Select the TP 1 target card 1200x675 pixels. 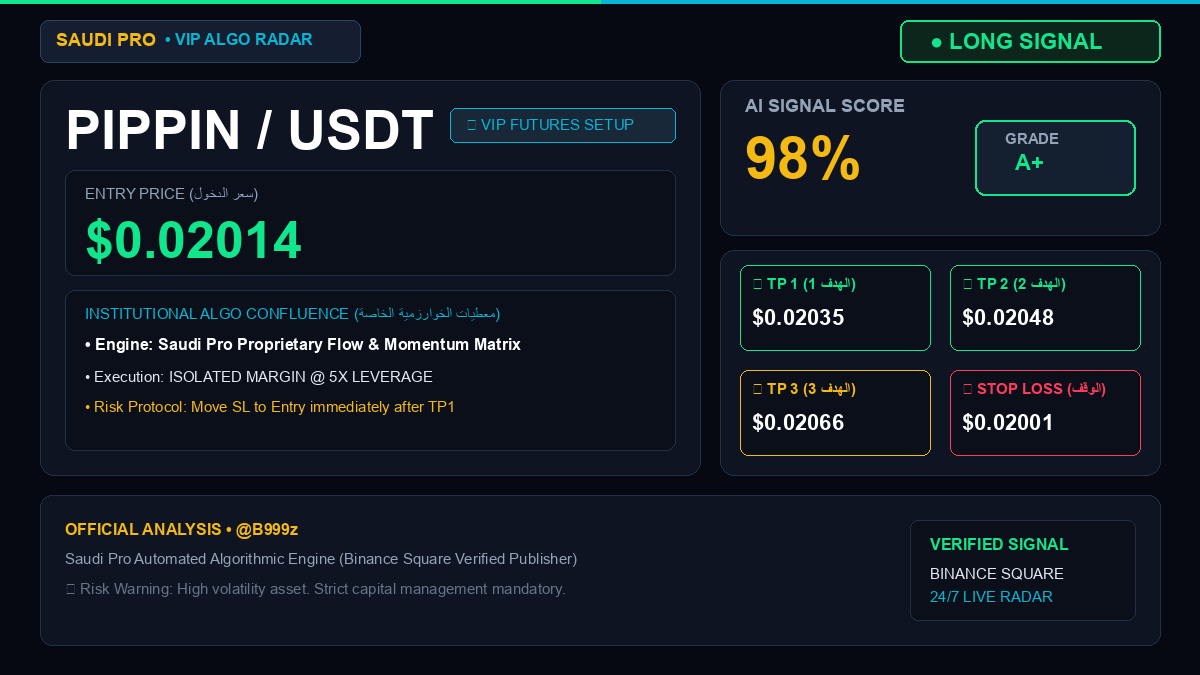pyautogui.click(x=835, y=308)
